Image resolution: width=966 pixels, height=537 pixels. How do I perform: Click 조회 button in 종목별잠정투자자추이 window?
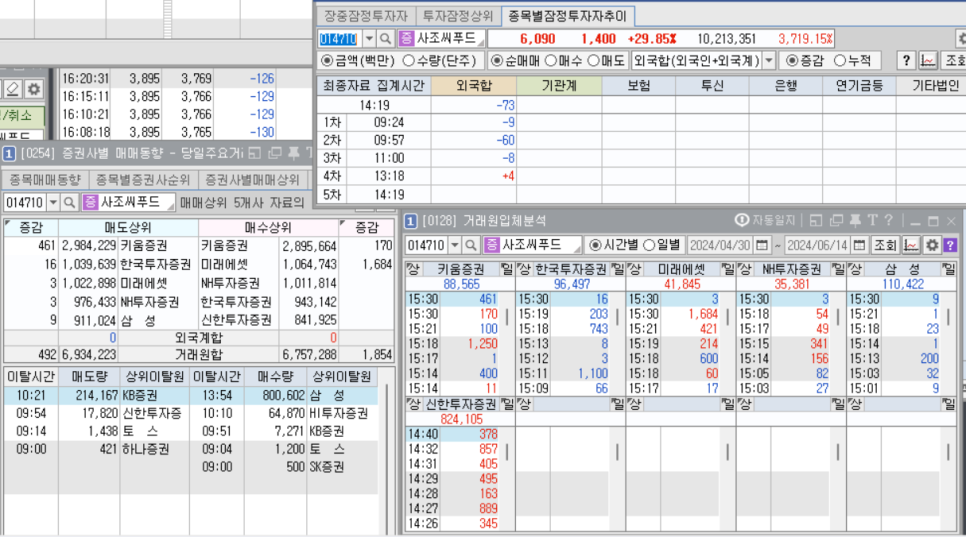click(954, 60)
